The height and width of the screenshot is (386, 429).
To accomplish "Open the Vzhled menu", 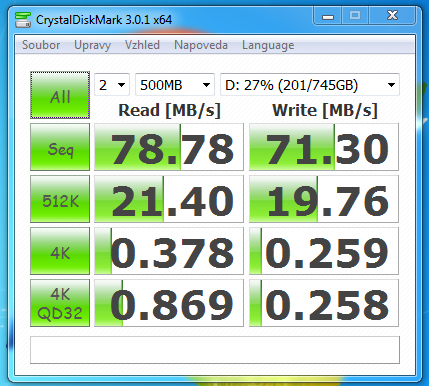I will (x=142, y=45).
